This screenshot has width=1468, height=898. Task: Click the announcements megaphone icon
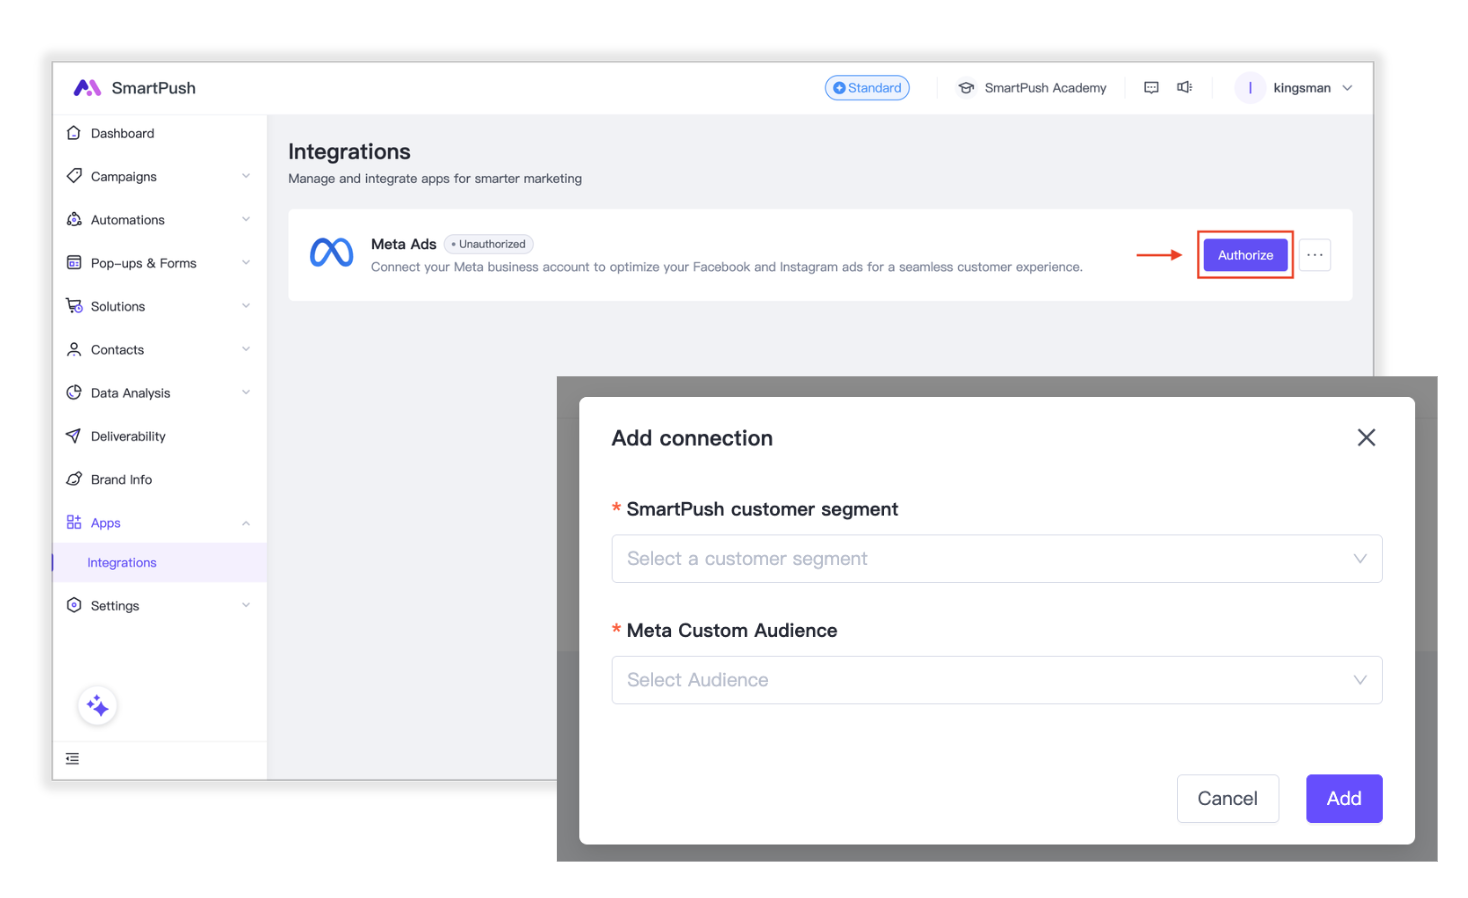point(1184,88)
